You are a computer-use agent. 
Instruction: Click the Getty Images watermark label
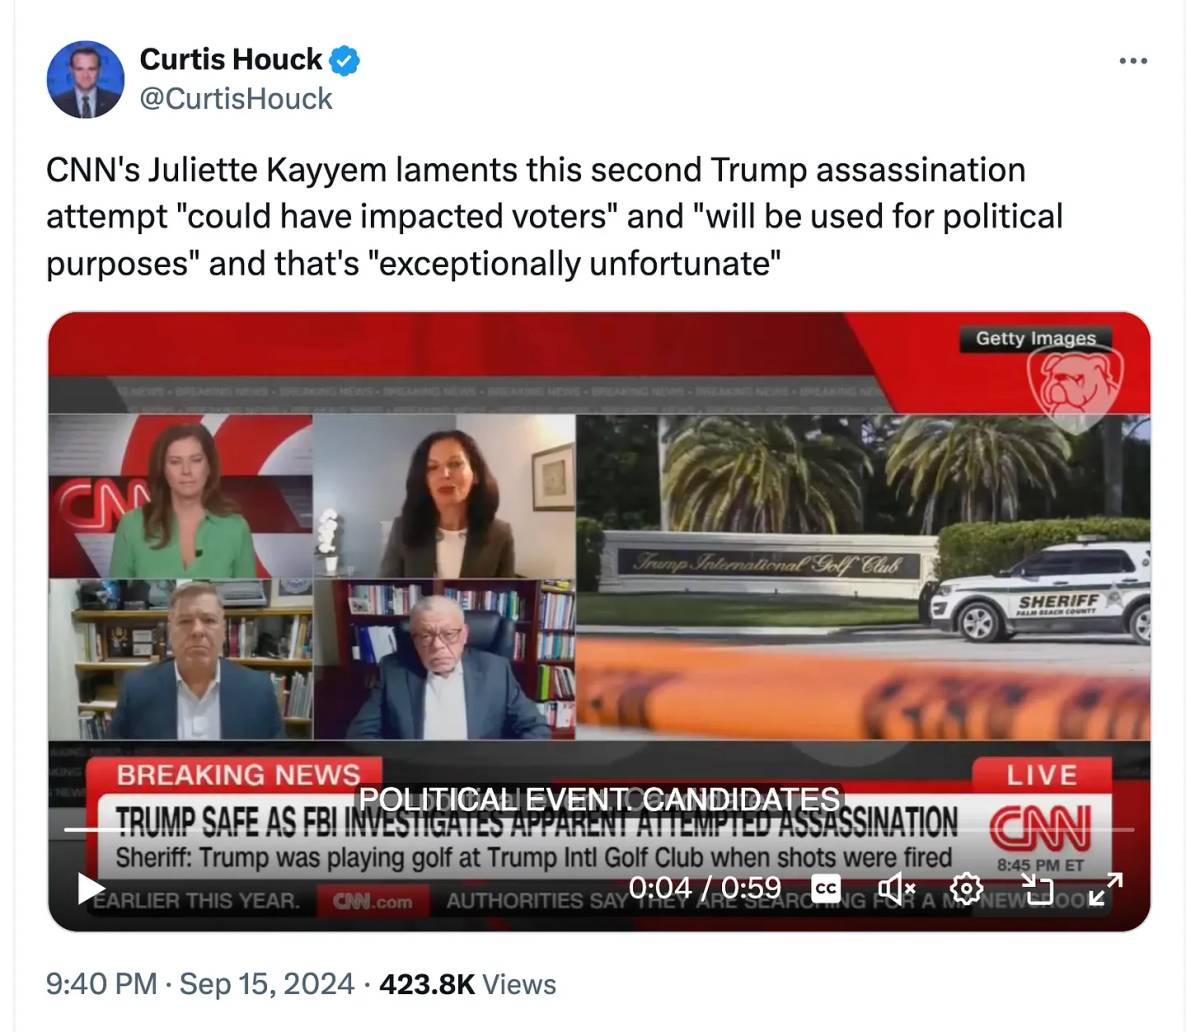(1036, 338)
